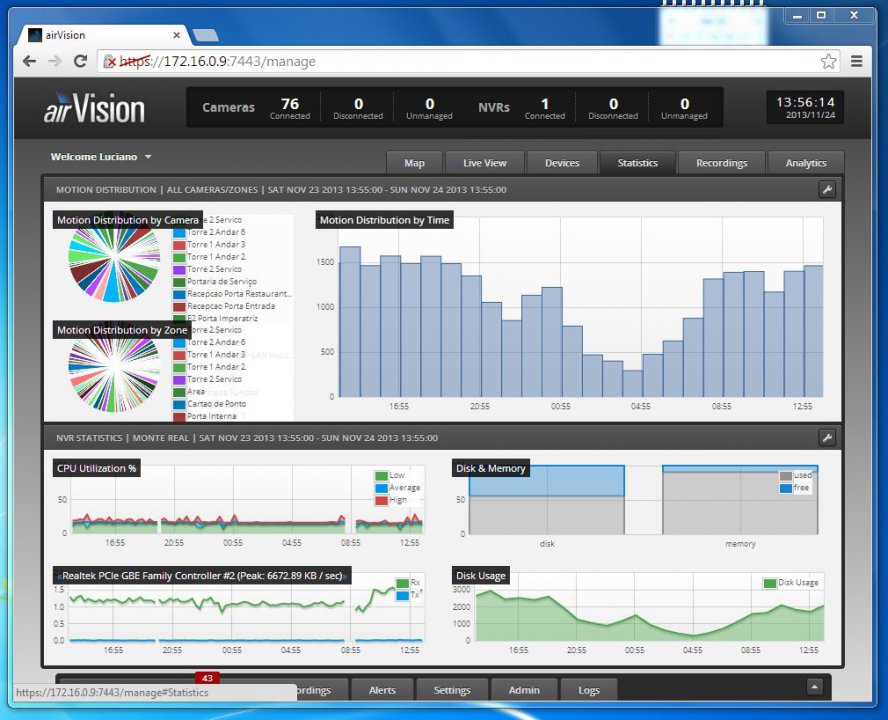This screenshot has height=720, width=888.
Task: Expand the Welcome Luciano user dropdown
Action: (101, 157)
